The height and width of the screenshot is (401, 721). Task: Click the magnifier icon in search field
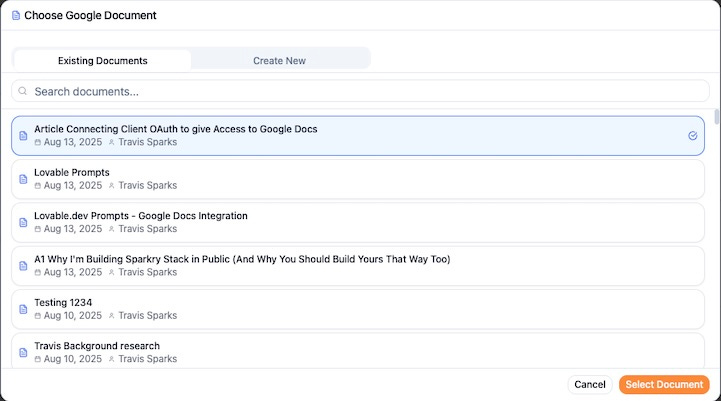click(x=23, y=91)
